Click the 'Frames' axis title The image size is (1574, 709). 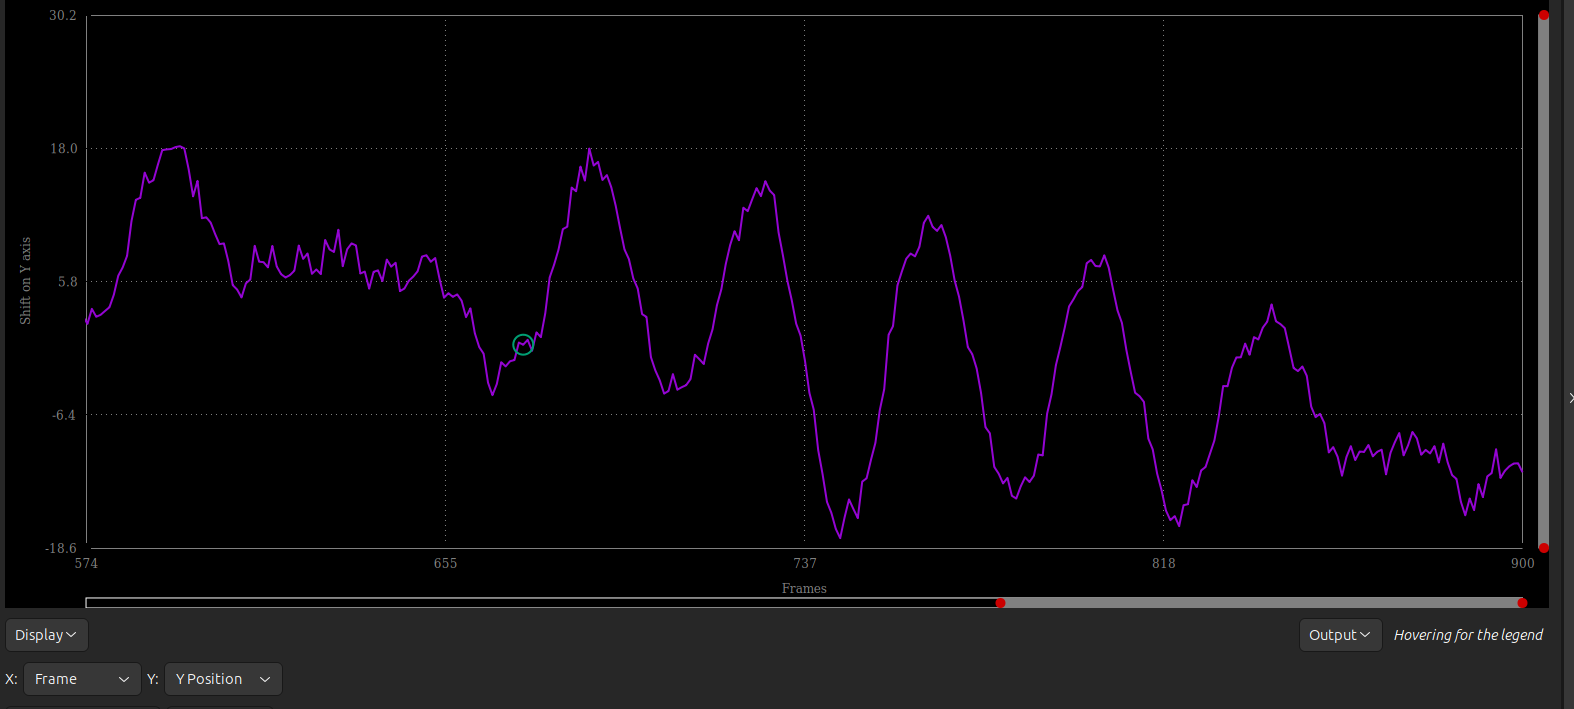coord(804,588)
